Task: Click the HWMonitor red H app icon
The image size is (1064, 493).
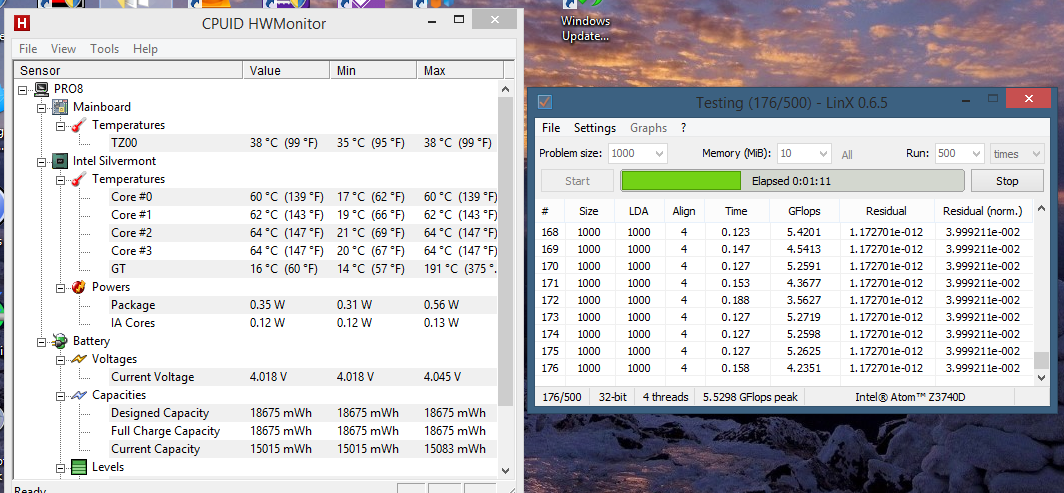Action: pos(22,23)
